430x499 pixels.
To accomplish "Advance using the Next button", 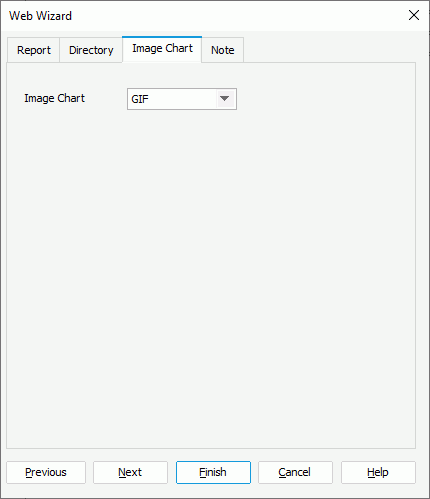I will [130, 472].
